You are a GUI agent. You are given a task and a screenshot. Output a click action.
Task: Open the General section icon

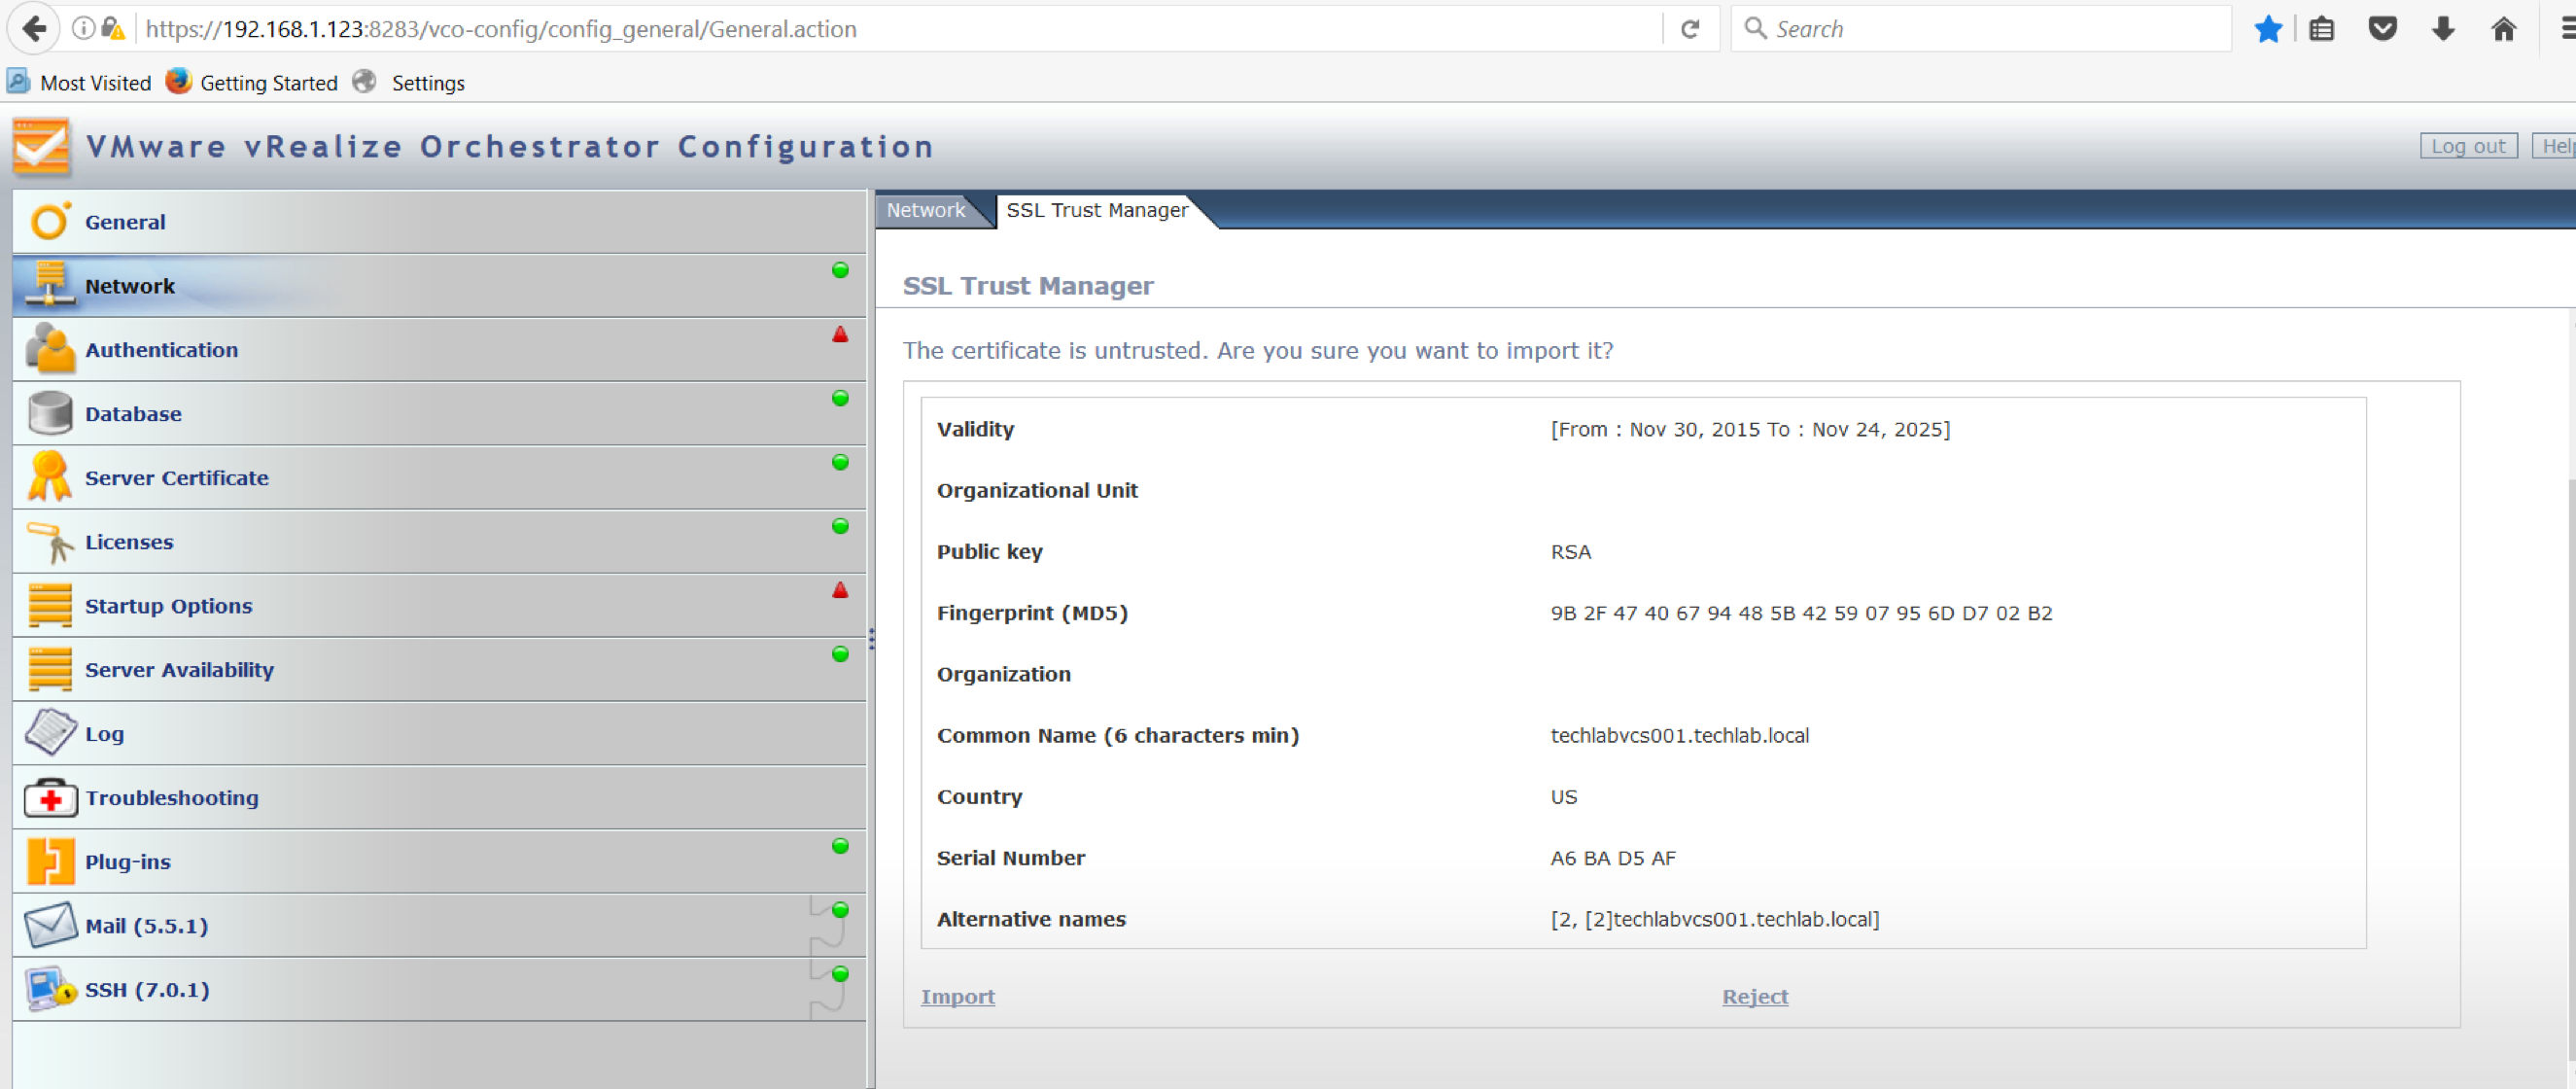pyautogui.click(x=50, y=221)
